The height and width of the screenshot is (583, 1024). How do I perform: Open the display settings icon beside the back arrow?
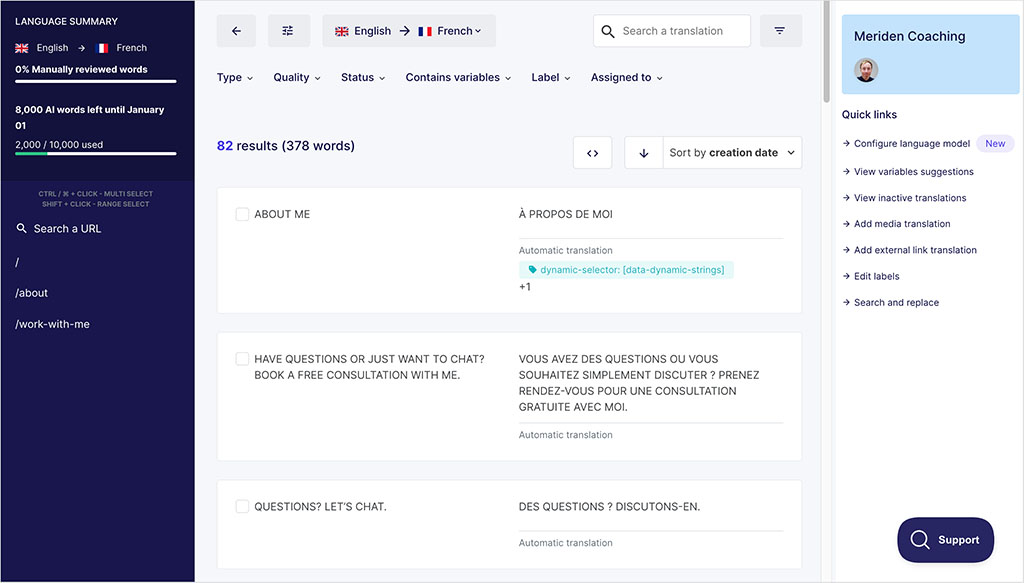point(288,30)
